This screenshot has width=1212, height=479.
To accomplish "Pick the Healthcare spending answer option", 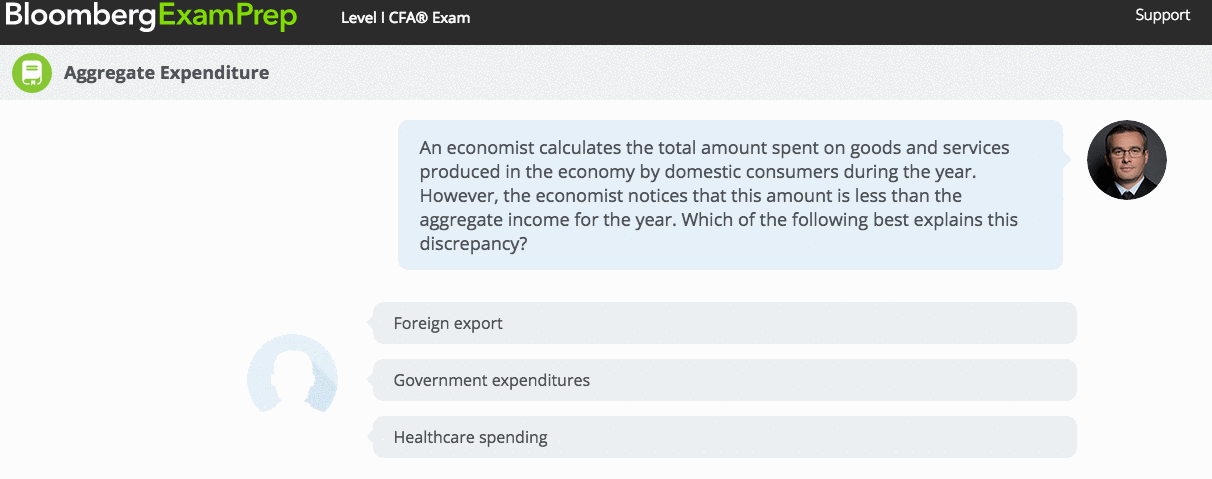I will pos(724,437).
